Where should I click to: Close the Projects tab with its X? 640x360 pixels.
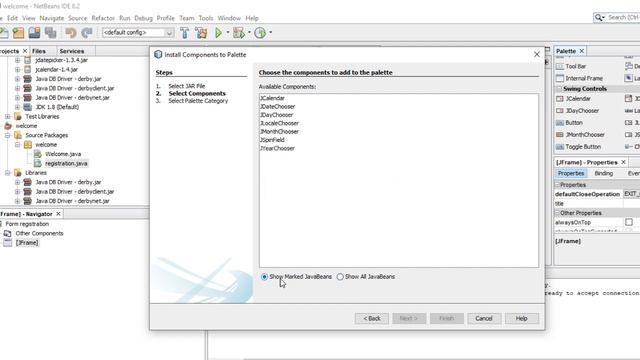tap(25, 51)
